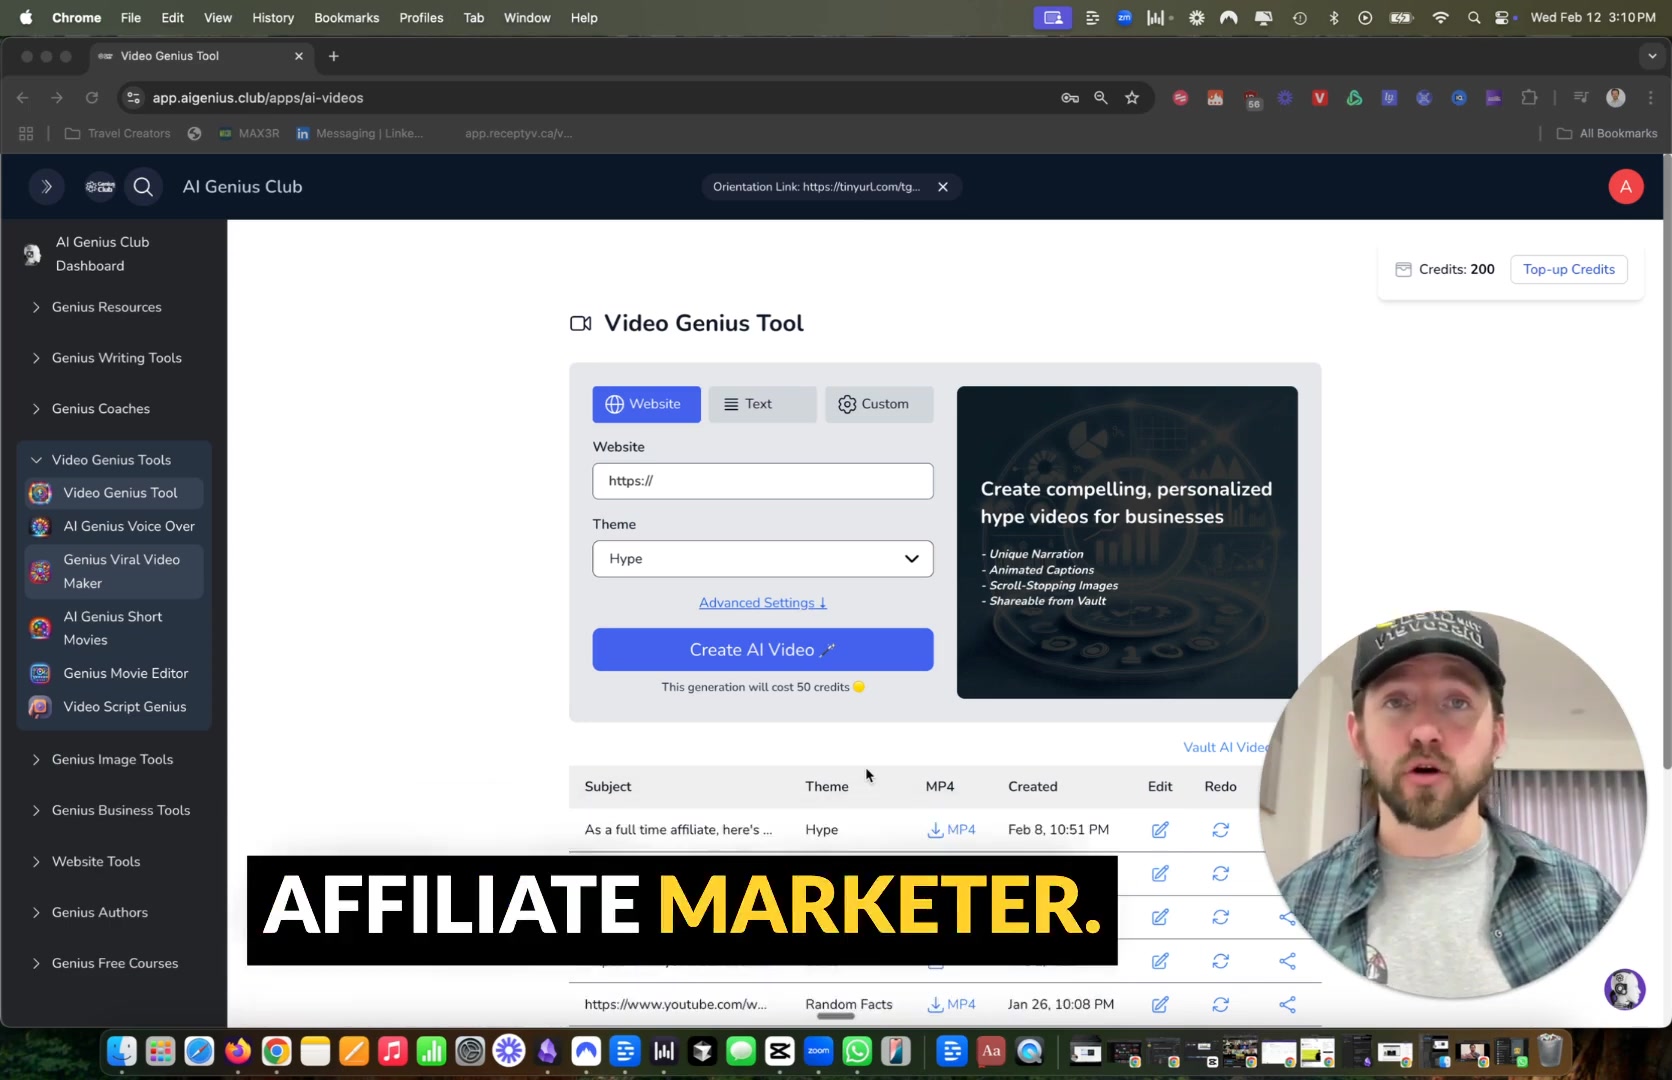Click Top-up Credits button
1672x1080 pixels.
tap(1568, 269)
